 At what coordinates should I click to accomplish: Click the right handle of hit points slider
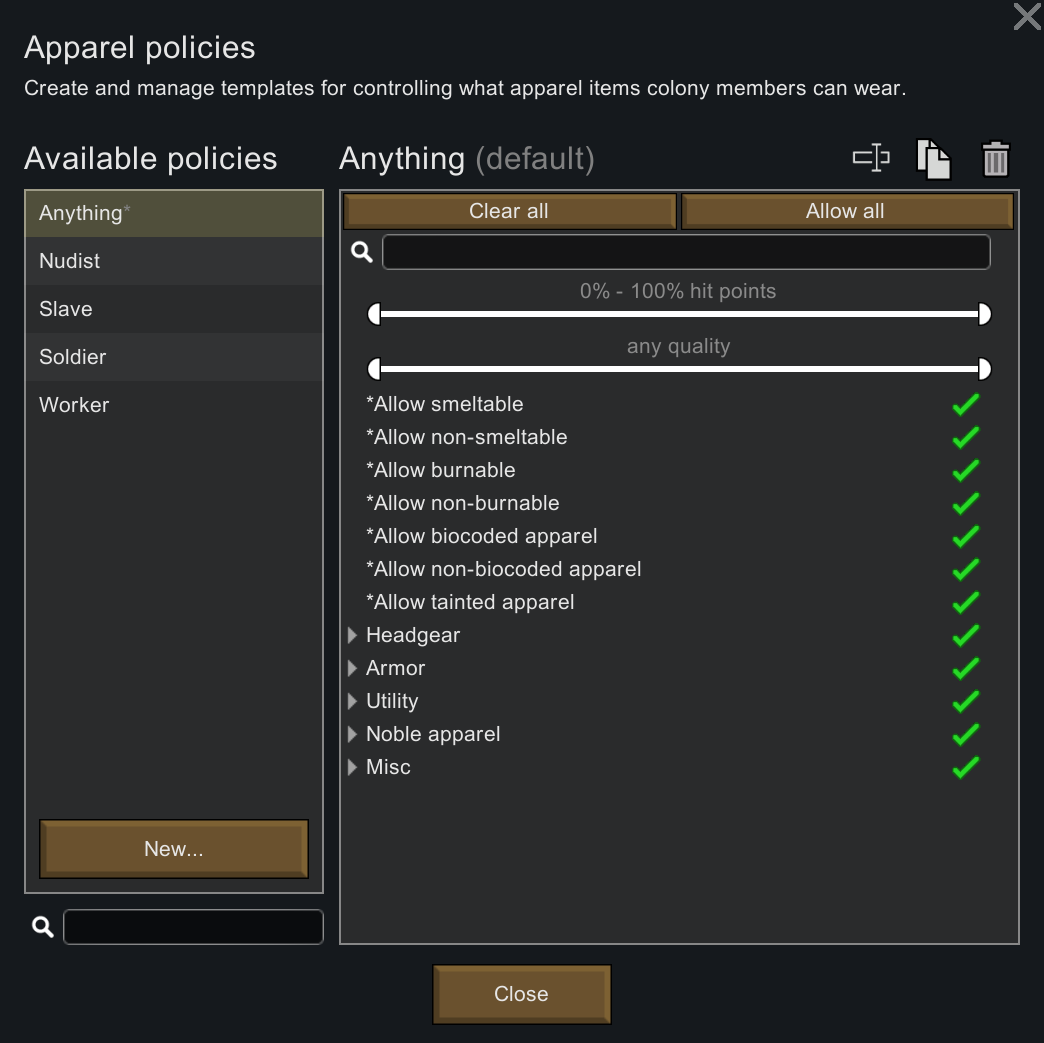tap(984, 315)
